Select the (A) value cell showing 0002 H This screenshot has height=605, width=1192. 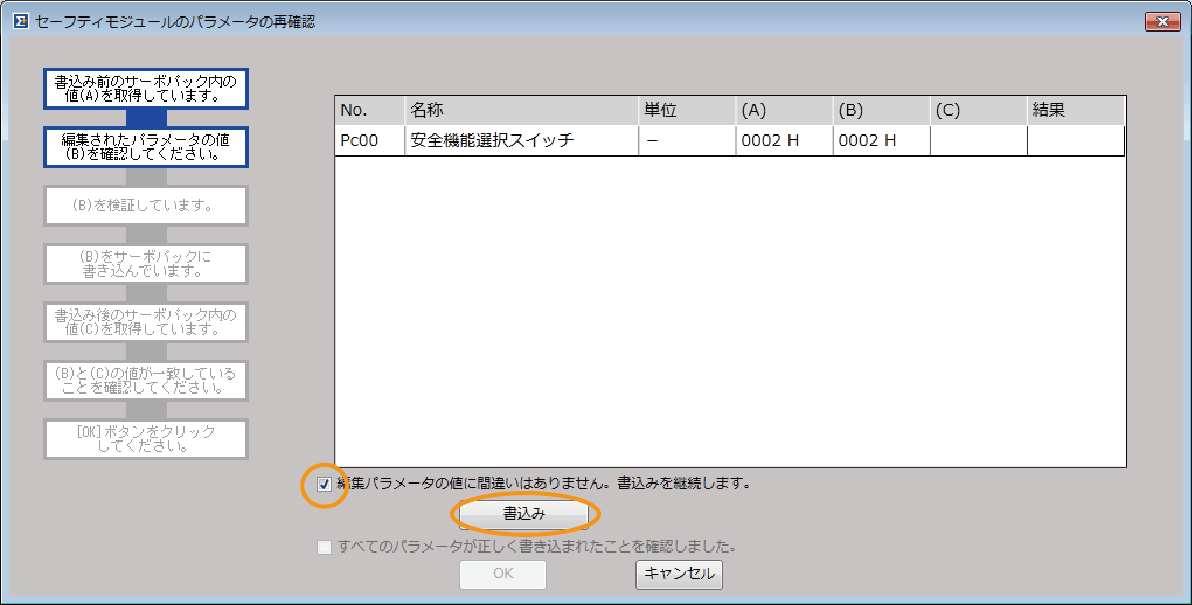point(783,140)
